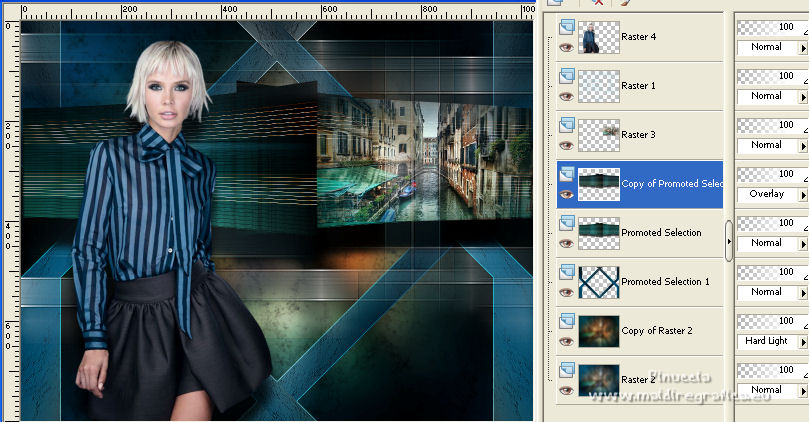Click the Copy of Promoted Selection thumbnail

click(x=598, y=184)
